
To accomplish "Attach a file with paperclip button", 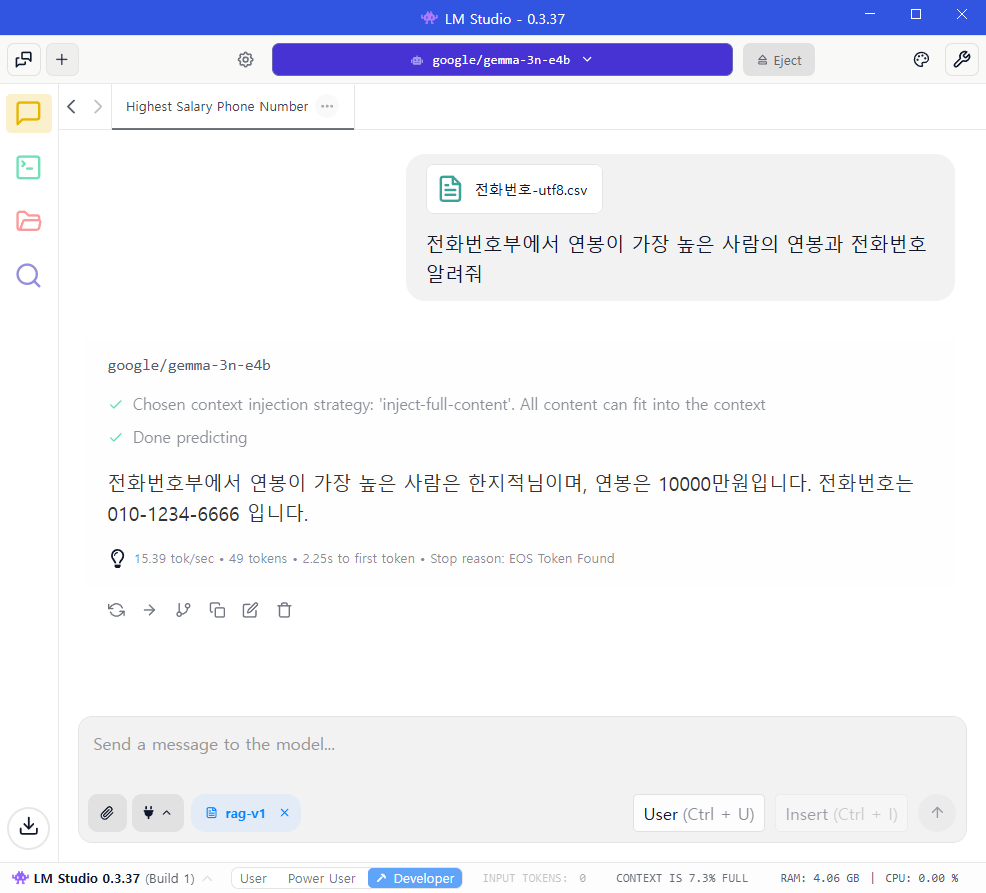I will (x=107, y=813).
